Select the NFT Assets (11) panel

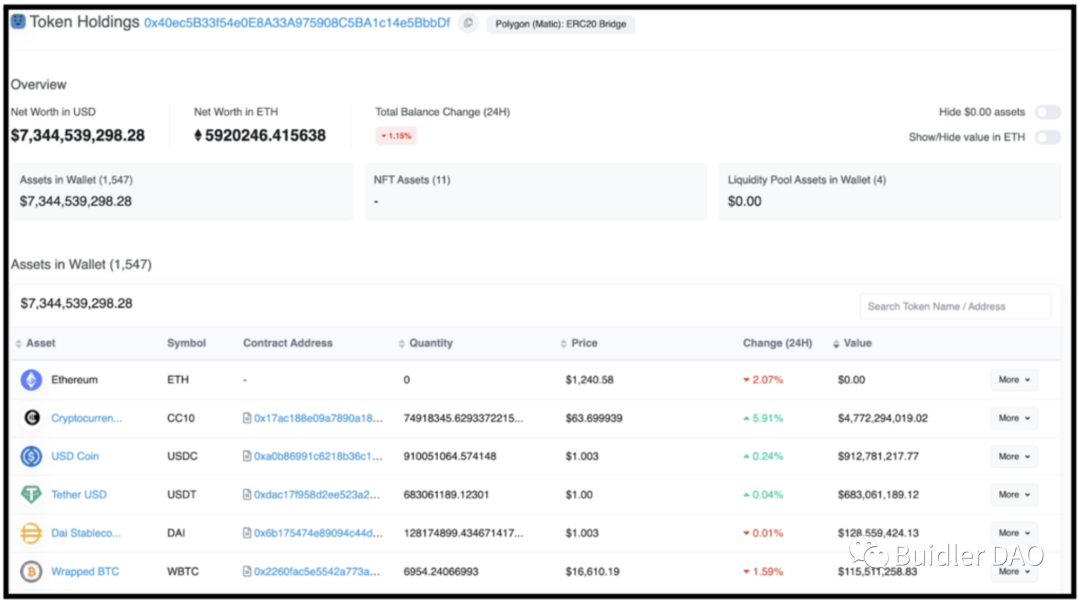[535, 191]
